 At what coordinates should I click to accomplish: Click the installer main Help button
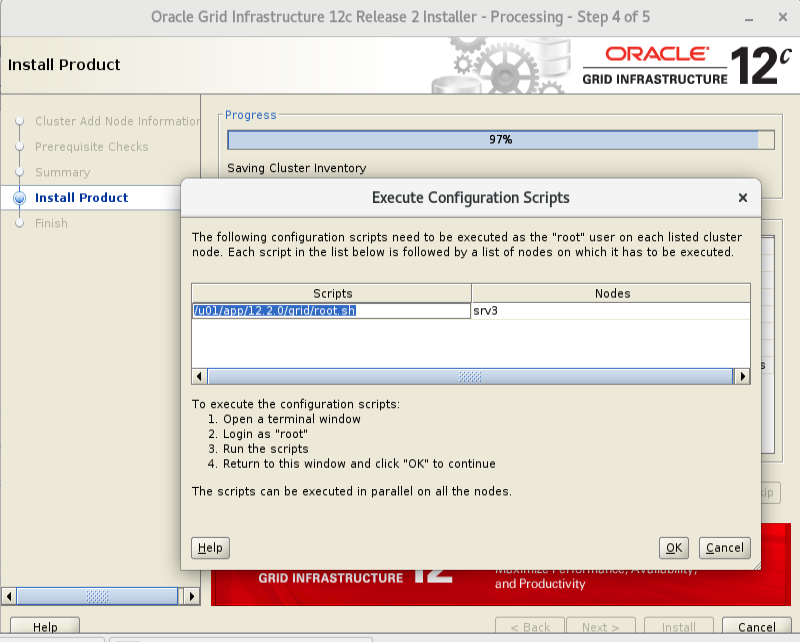point(45,627)
